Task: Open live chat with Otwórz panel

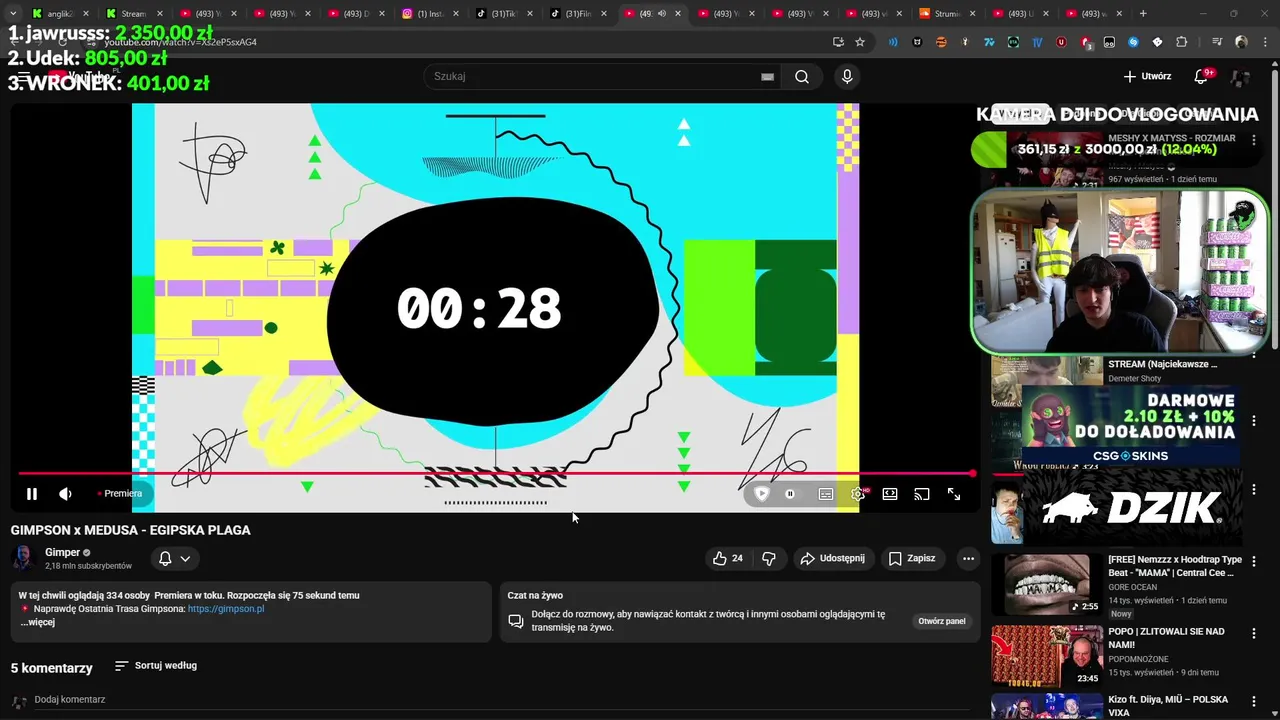Action: pos(942,622)
